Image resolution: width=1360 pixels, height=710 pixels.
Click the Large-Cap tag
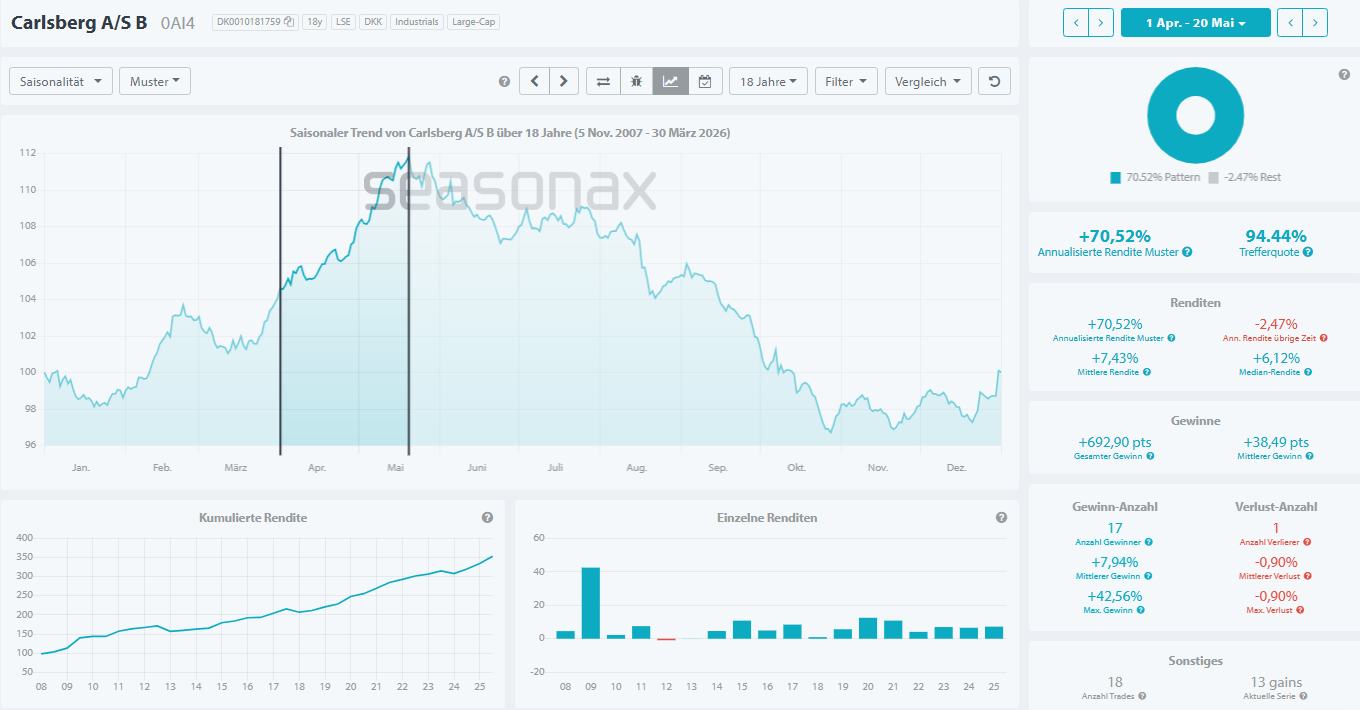[x=472, y=22]
